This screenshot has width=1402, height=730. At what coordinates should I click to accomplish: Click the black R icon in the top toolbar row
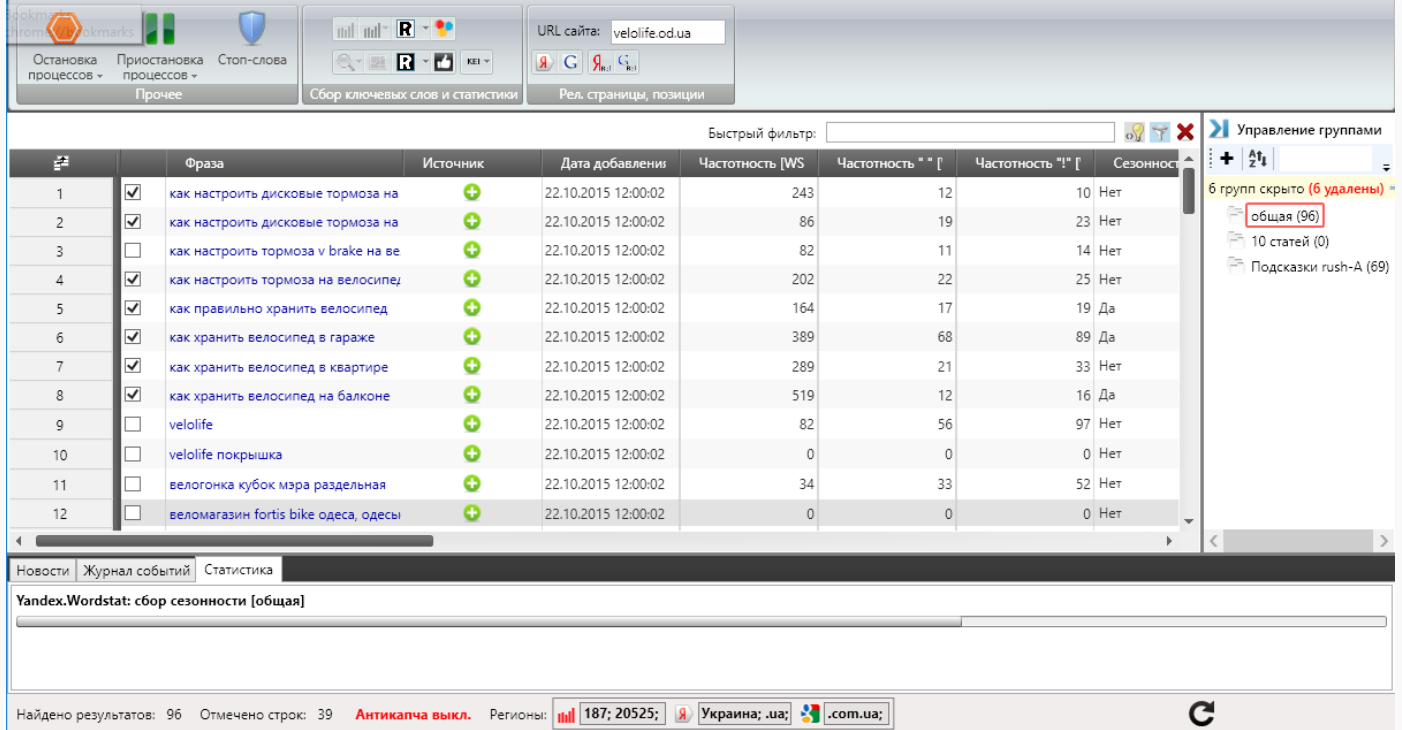405,29
